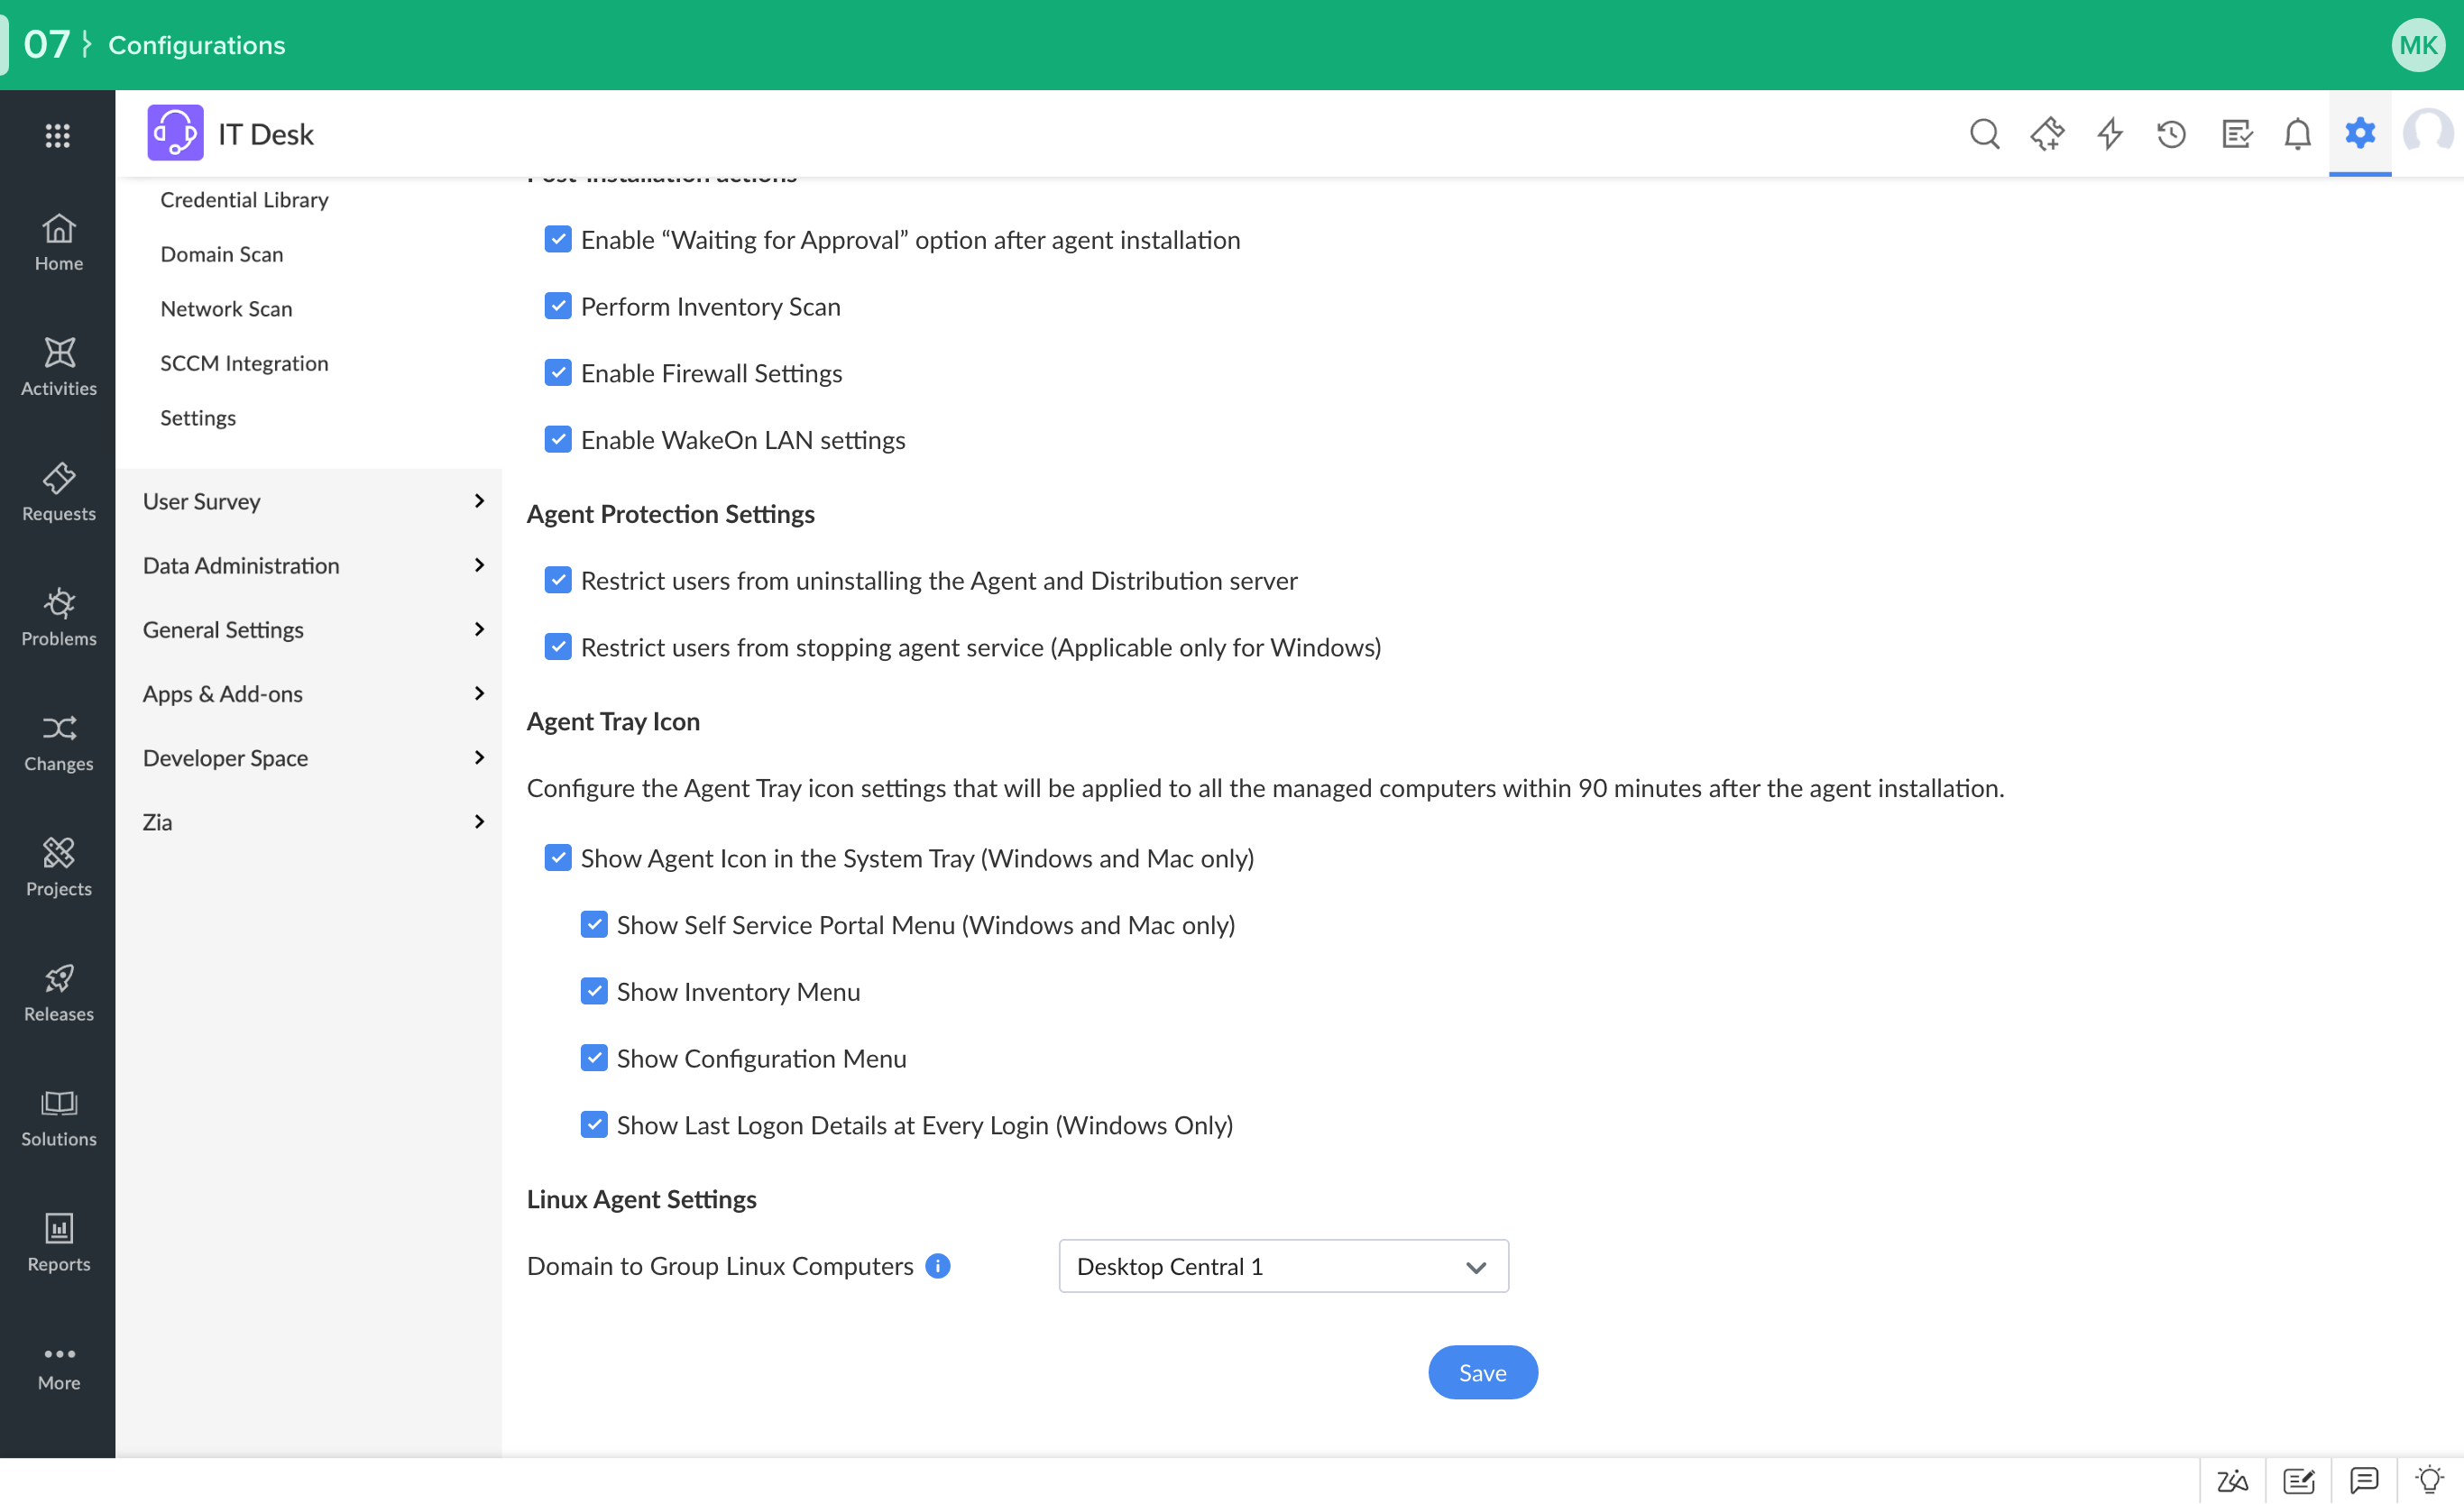2464x1504 pixels.
Task: Open Changes module
Action: coord(58,743)
